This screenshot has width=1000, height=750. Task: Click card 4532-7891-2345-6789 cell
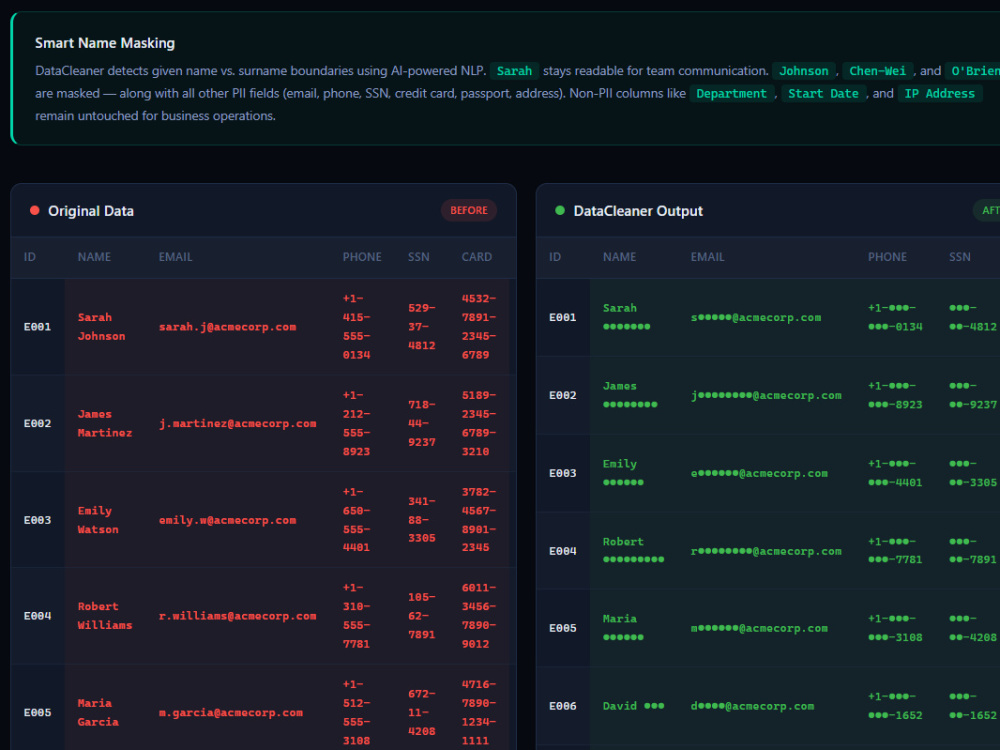(479, 327)
